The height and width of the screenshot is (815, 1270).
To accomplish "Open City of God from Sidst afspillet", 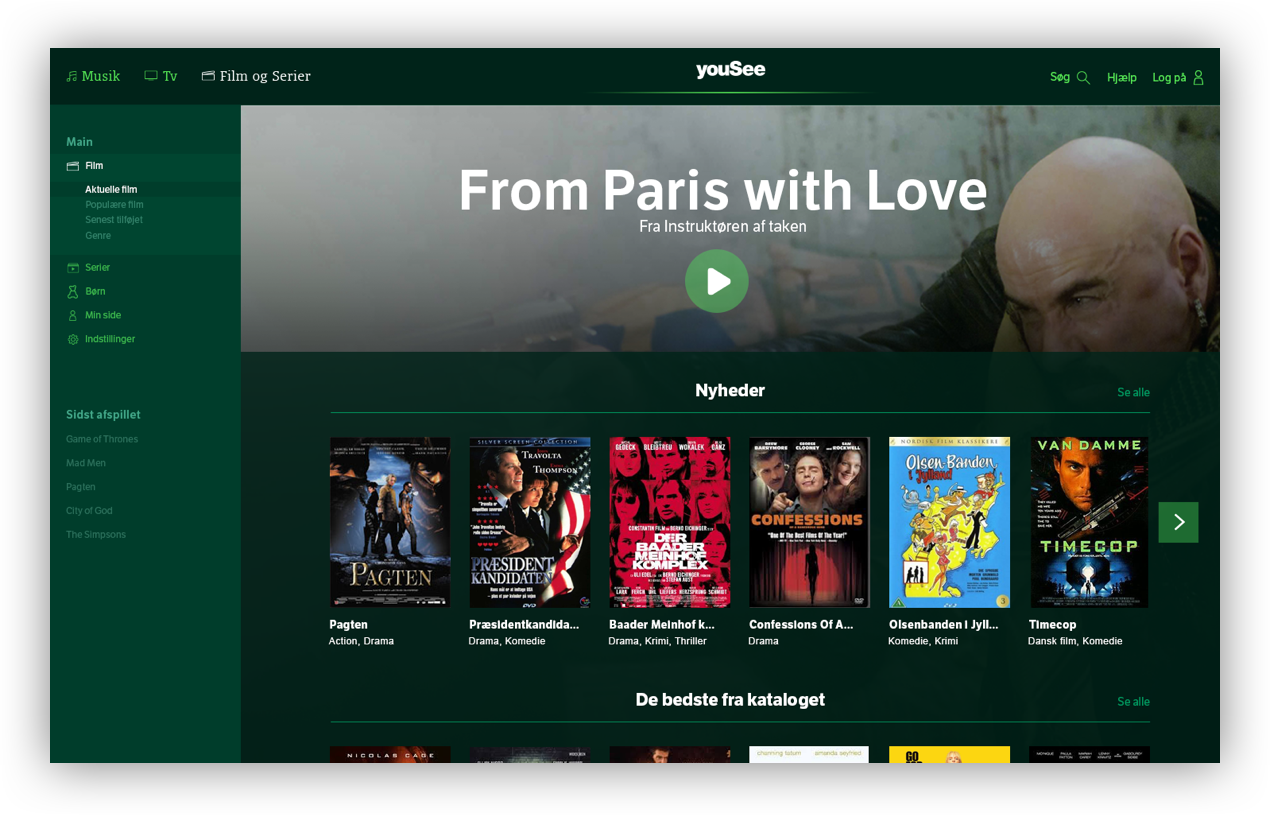I will pos(89,511).
